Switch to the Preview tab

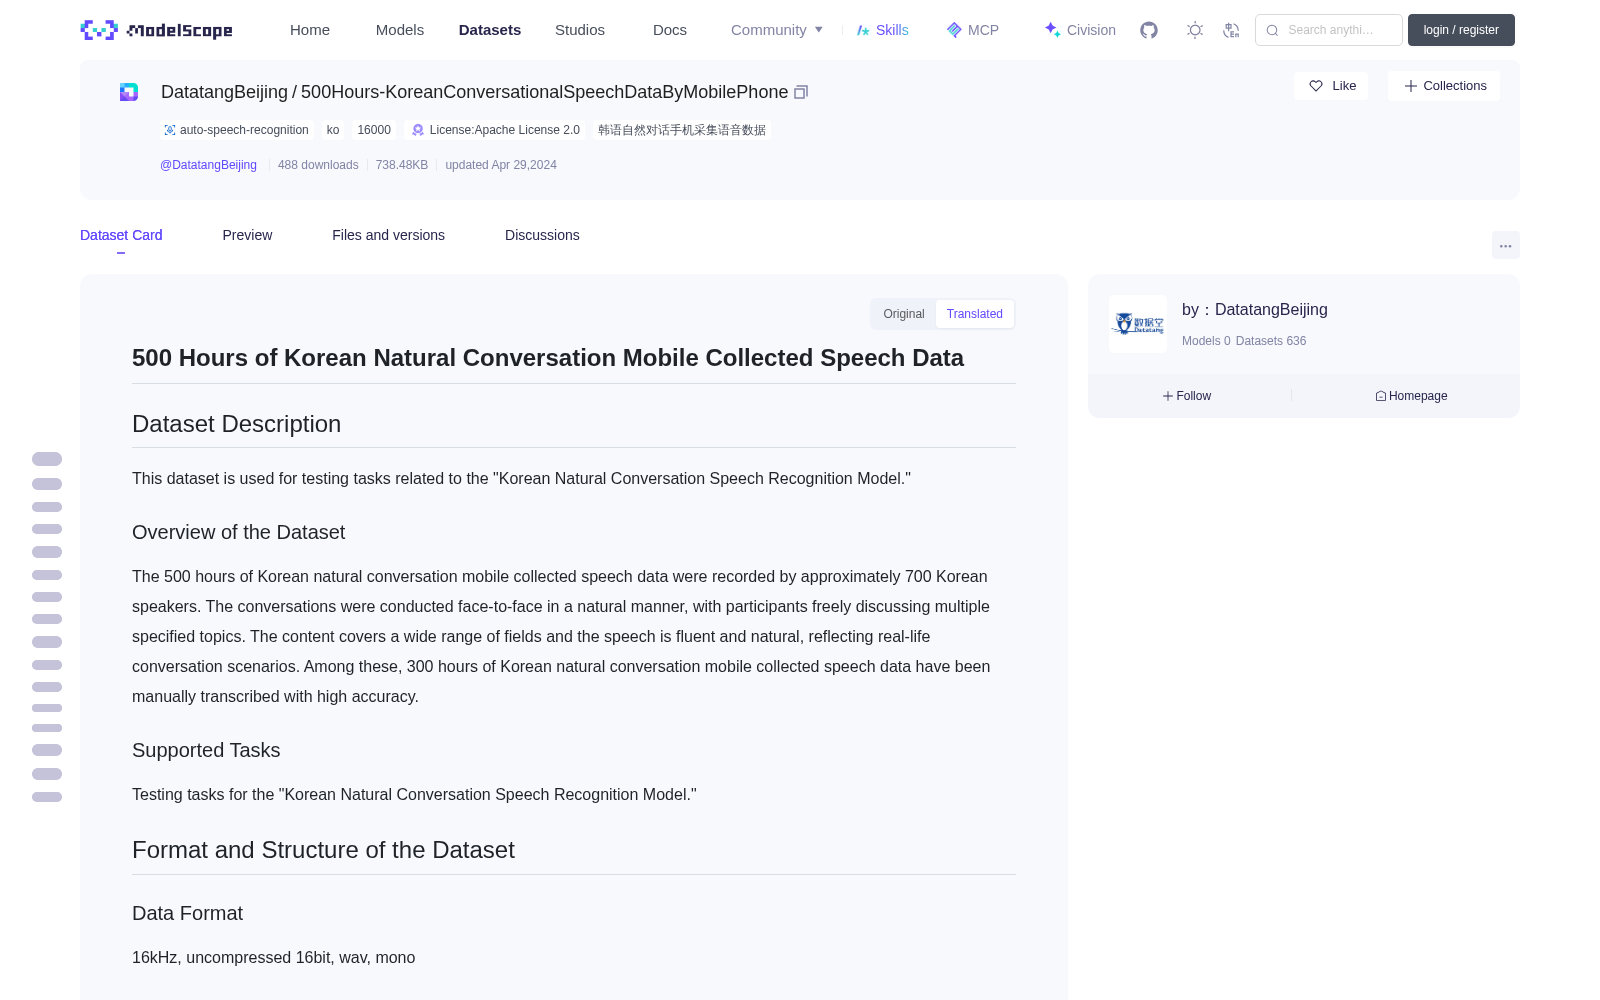click(247, 235)
